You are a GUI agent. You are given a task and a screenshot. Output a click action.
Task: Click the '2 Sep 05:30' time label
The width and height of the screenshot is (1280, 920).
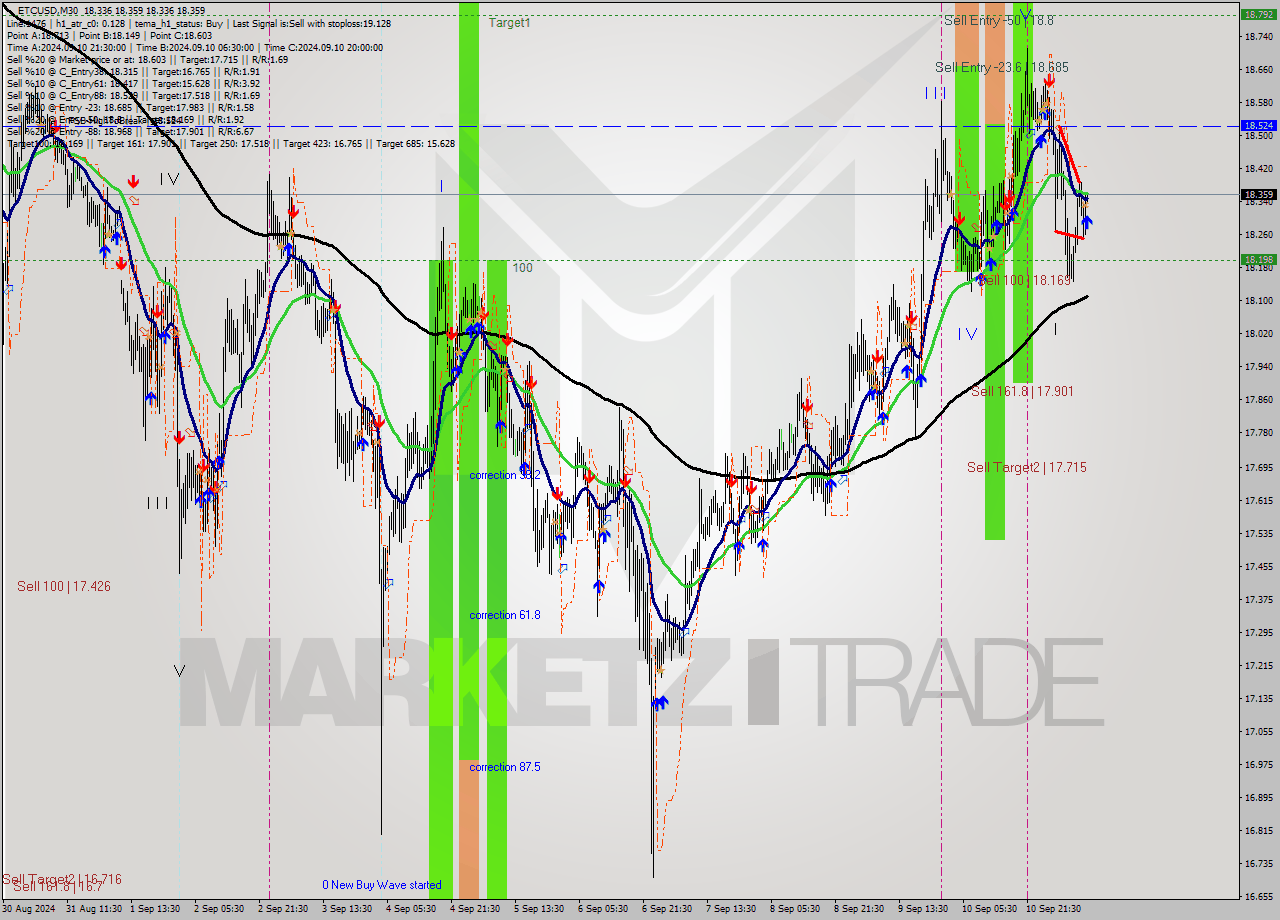coord(219,909)
